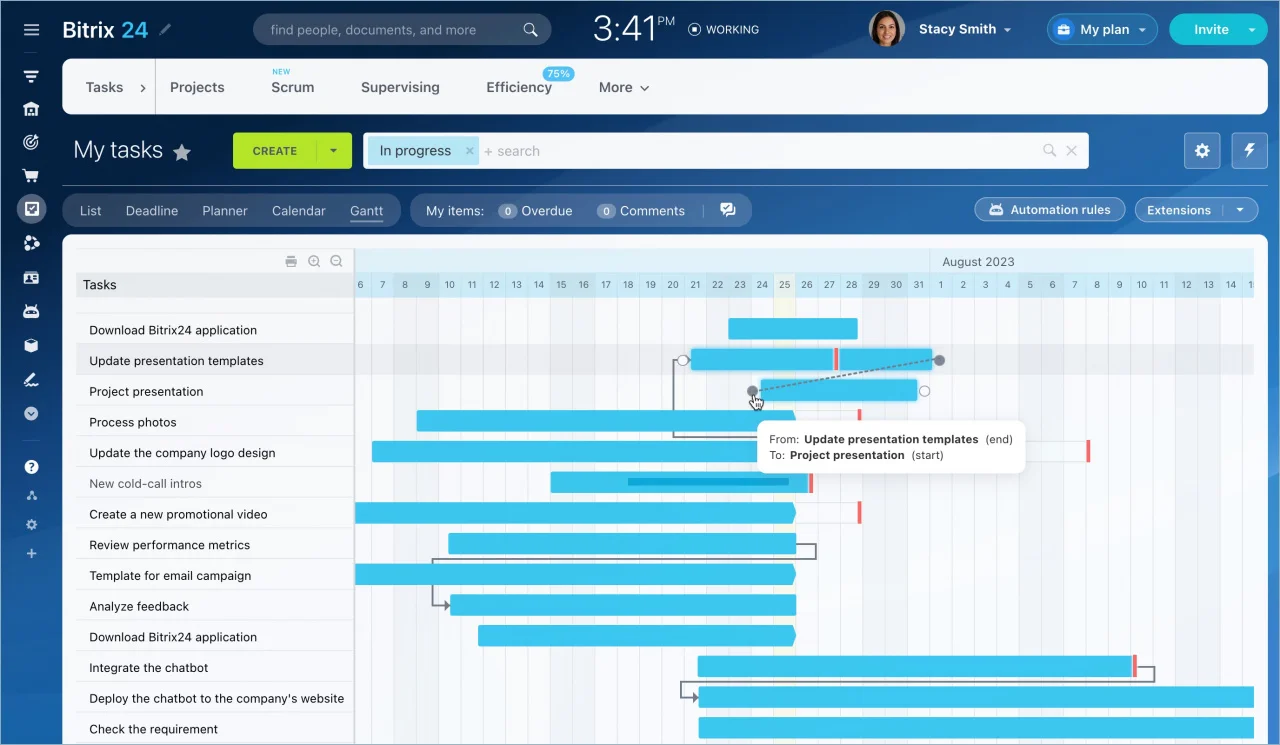1280x745 pixels.
Task: Zoom out the Gantt chart with the magnifier minus icon
Action: [336, 262]
